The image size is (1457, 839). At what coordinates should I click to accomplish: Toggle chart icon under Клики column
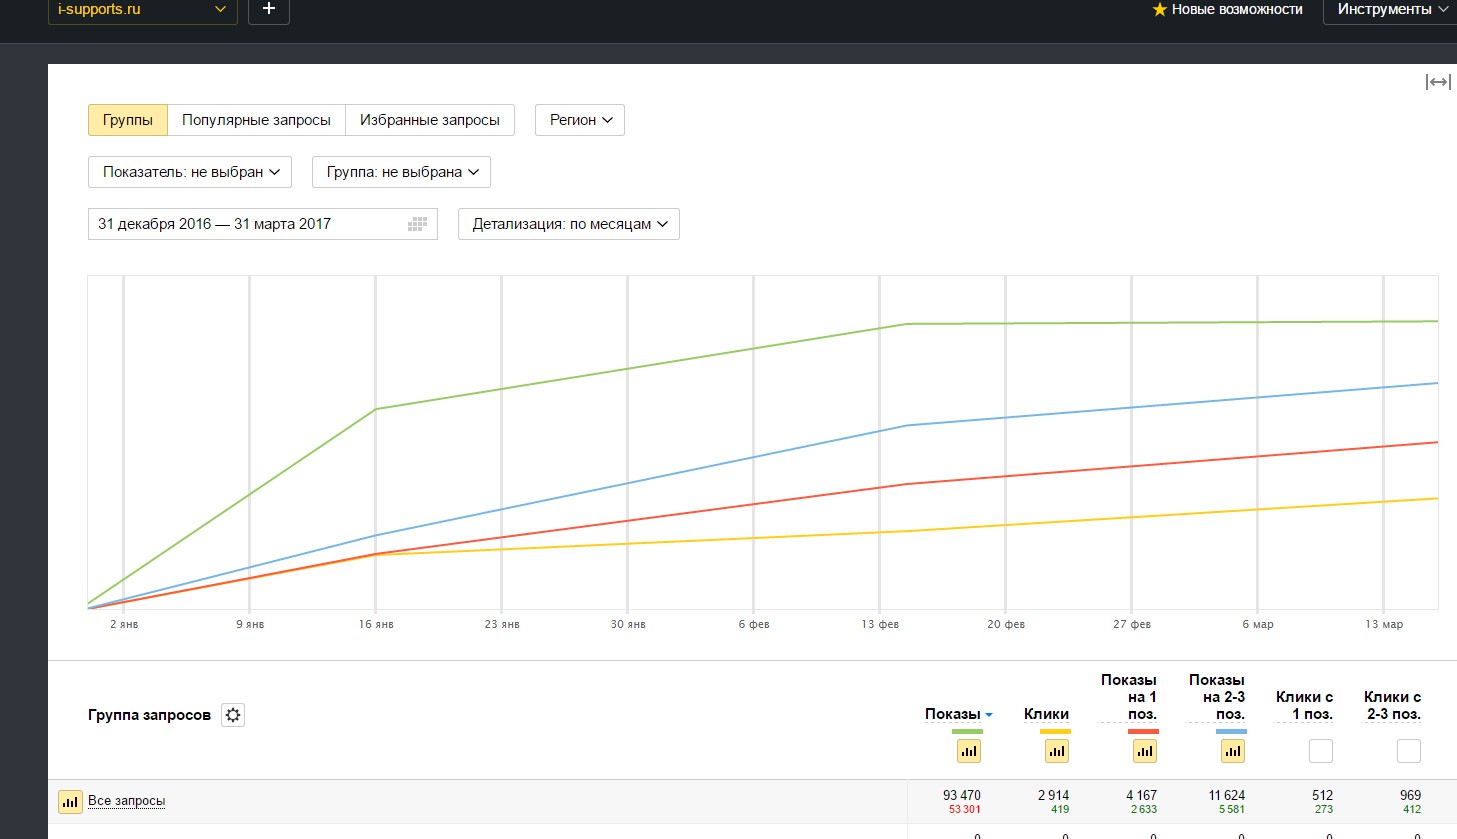(1056, 751)
